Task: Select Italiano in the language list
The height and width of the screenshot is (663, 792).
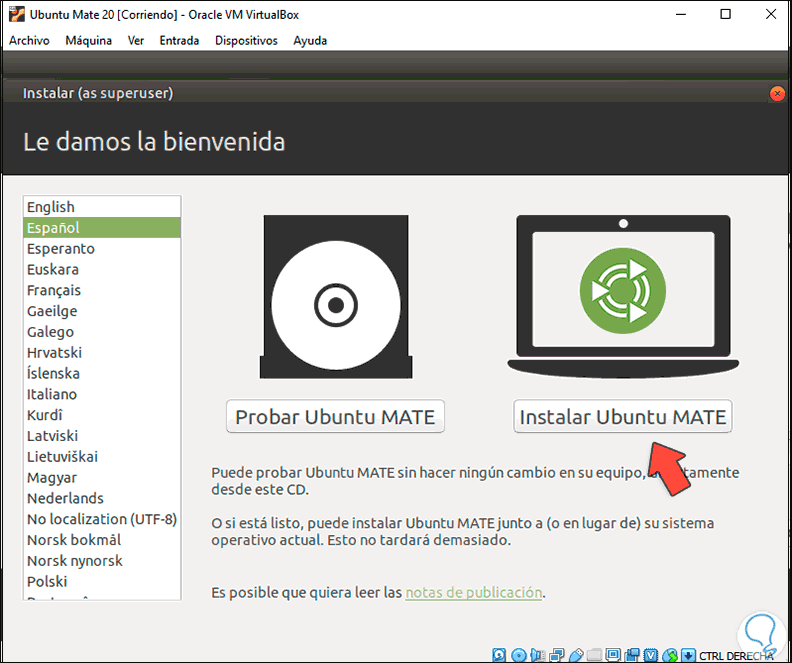Action: click(102, 394)
